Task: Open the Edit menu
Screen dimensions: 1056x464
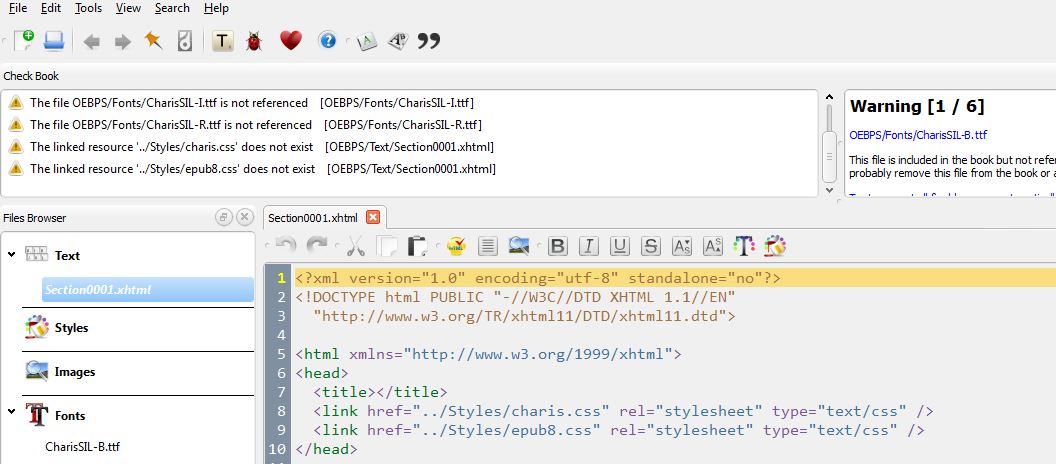Action: click(51, 8)
